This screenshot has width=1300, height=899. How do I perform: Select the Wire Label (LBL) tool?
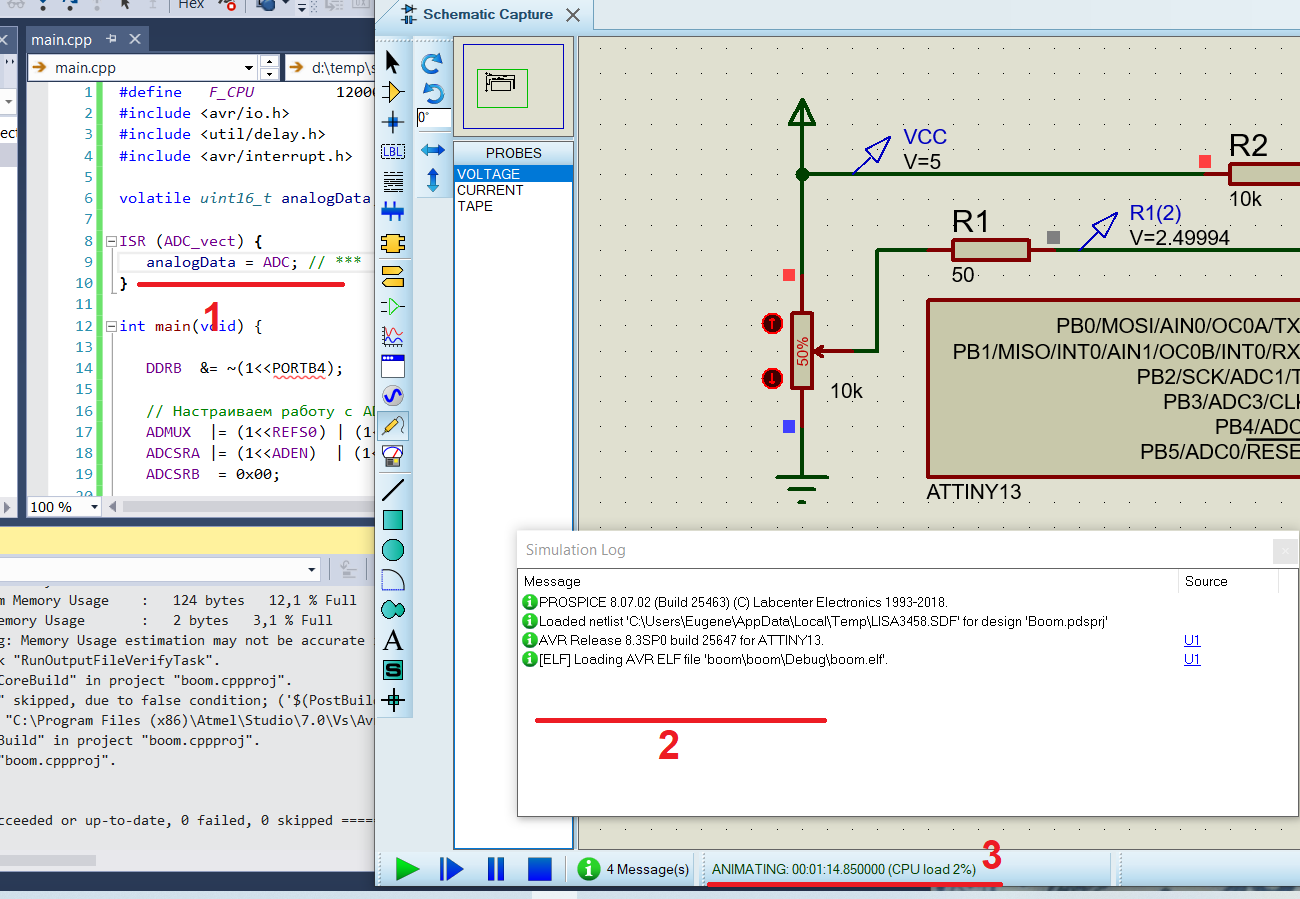click(x=393, y=152)
